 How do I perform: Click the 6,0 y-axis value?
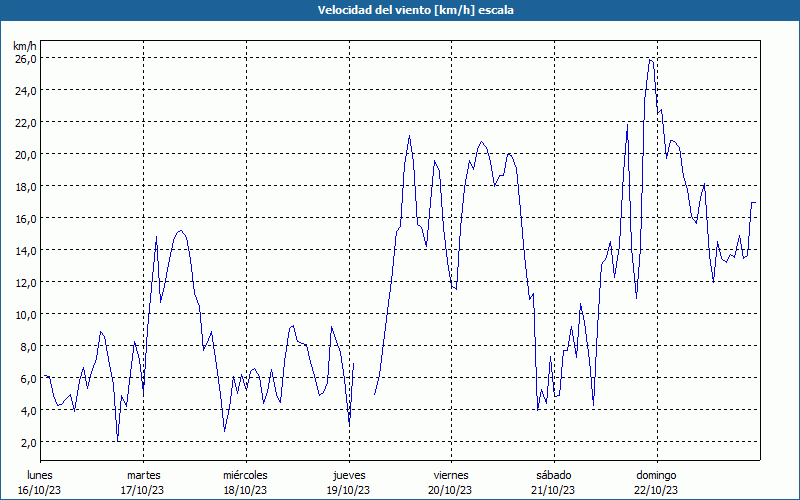coord(28,378)
